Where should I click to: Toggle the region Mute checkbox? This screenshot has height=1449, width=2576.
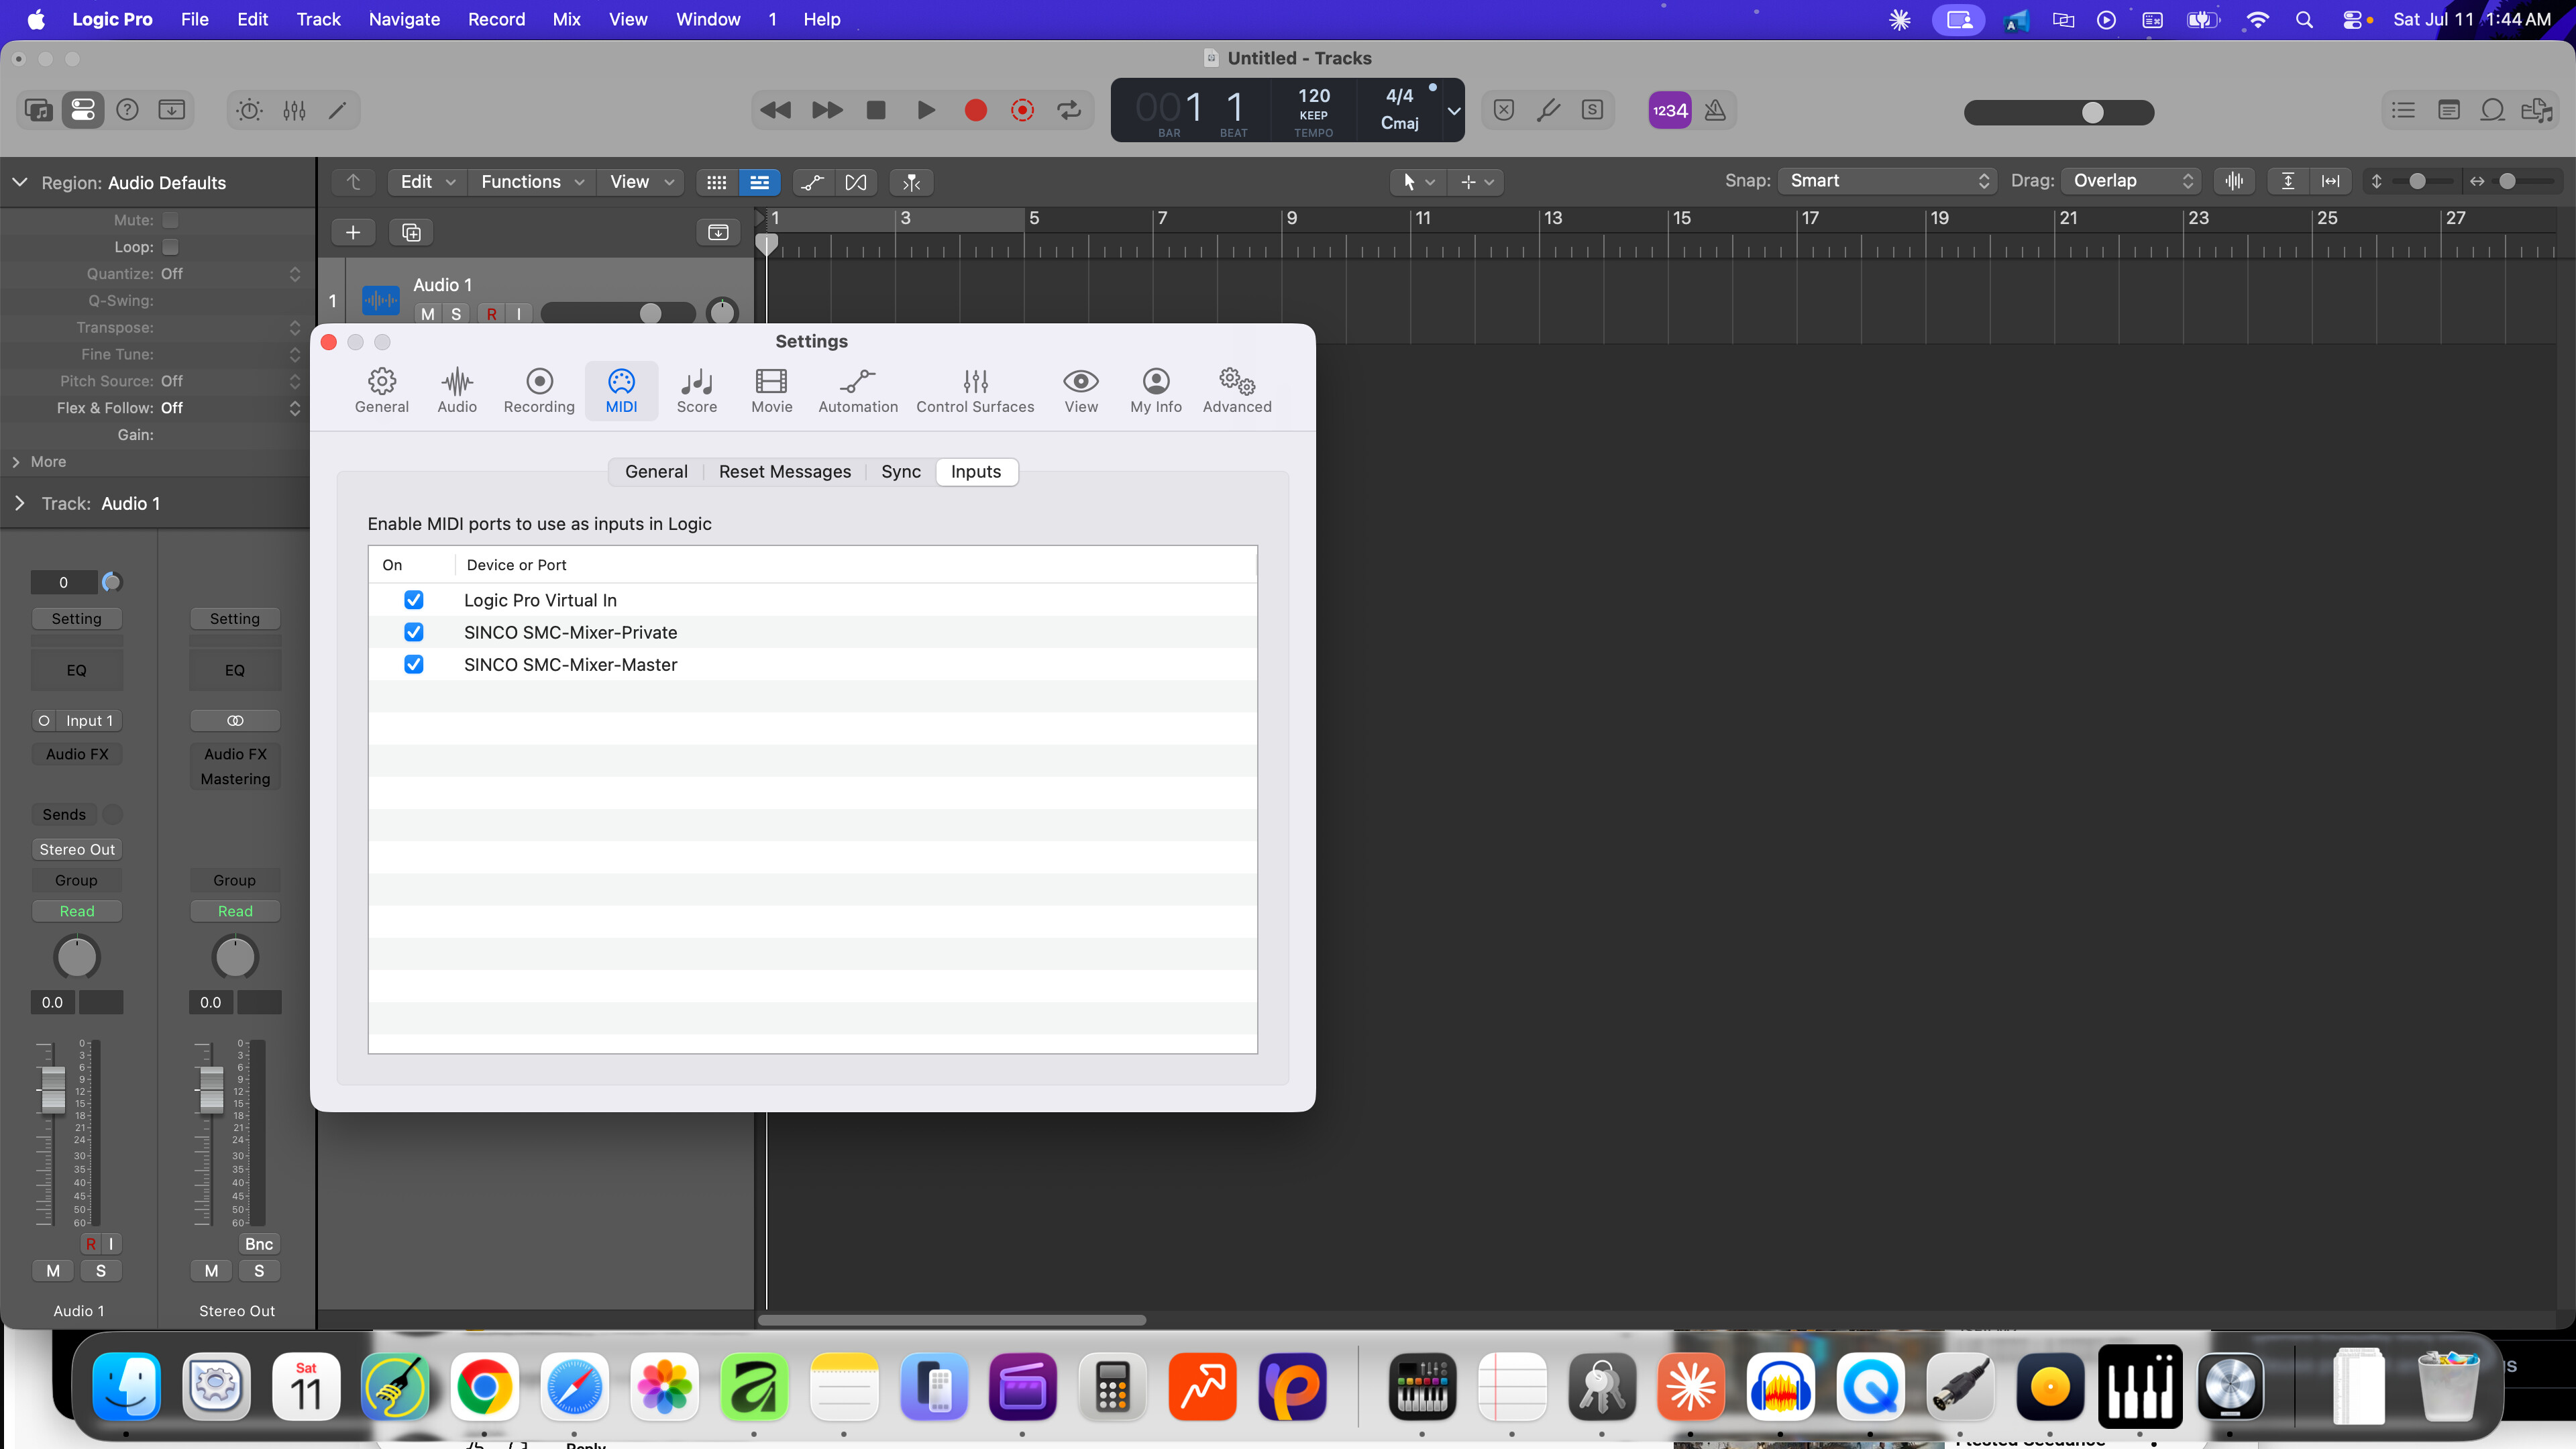170,220
